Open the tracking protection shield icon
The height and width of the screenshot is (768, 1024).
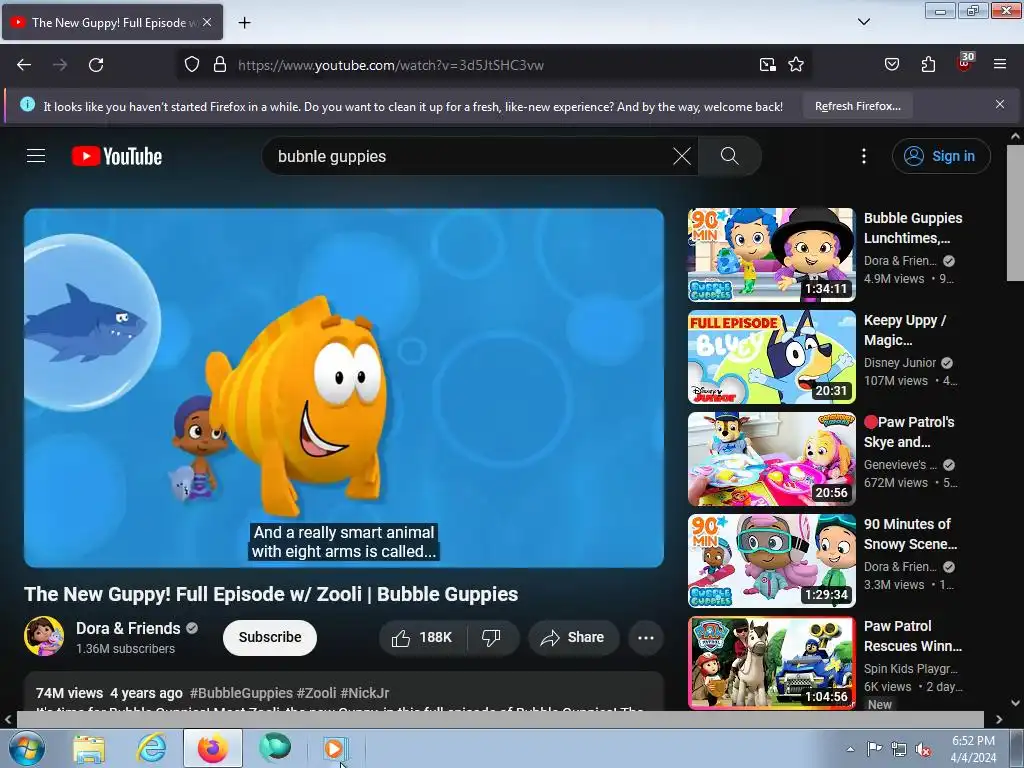(x=191, y=65)
